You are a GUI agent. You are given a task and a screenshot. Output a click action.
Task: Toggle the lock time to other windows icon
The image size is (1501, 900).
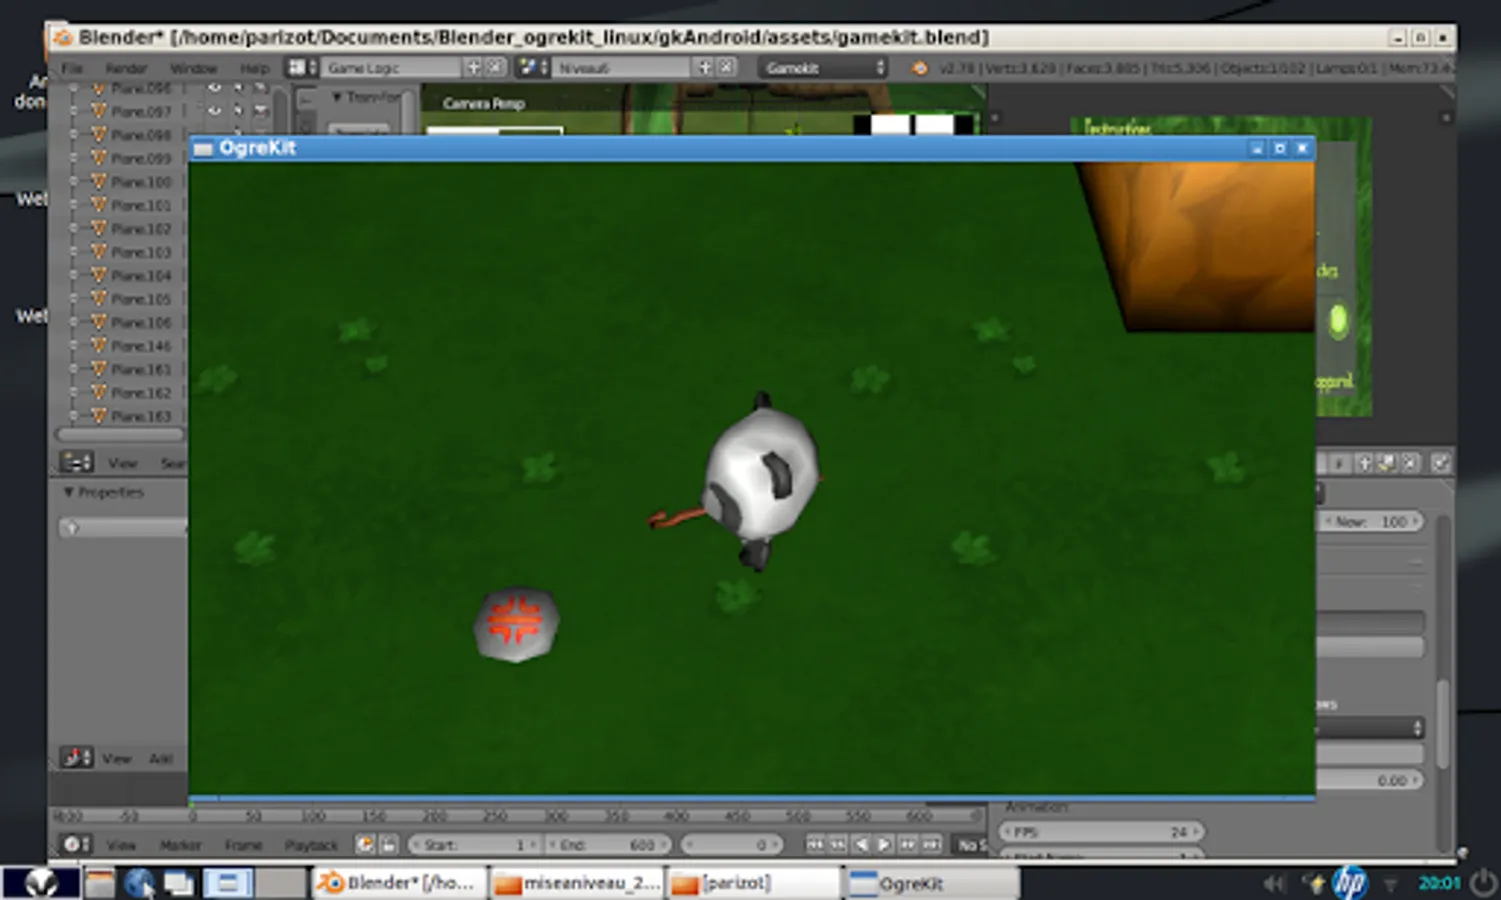click(388, 844)
